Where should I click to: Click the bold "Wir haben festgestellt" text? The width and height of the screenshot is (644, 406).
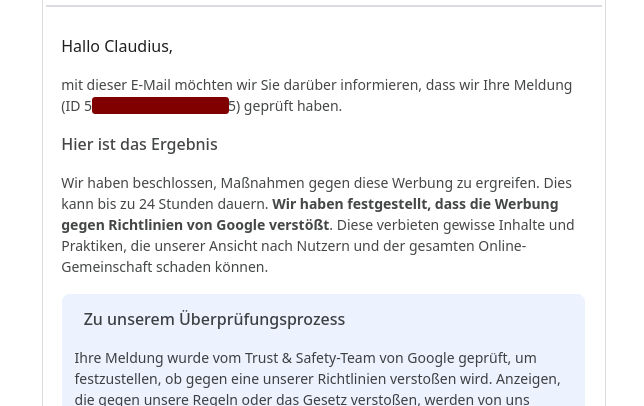click(x=350, y=204)
